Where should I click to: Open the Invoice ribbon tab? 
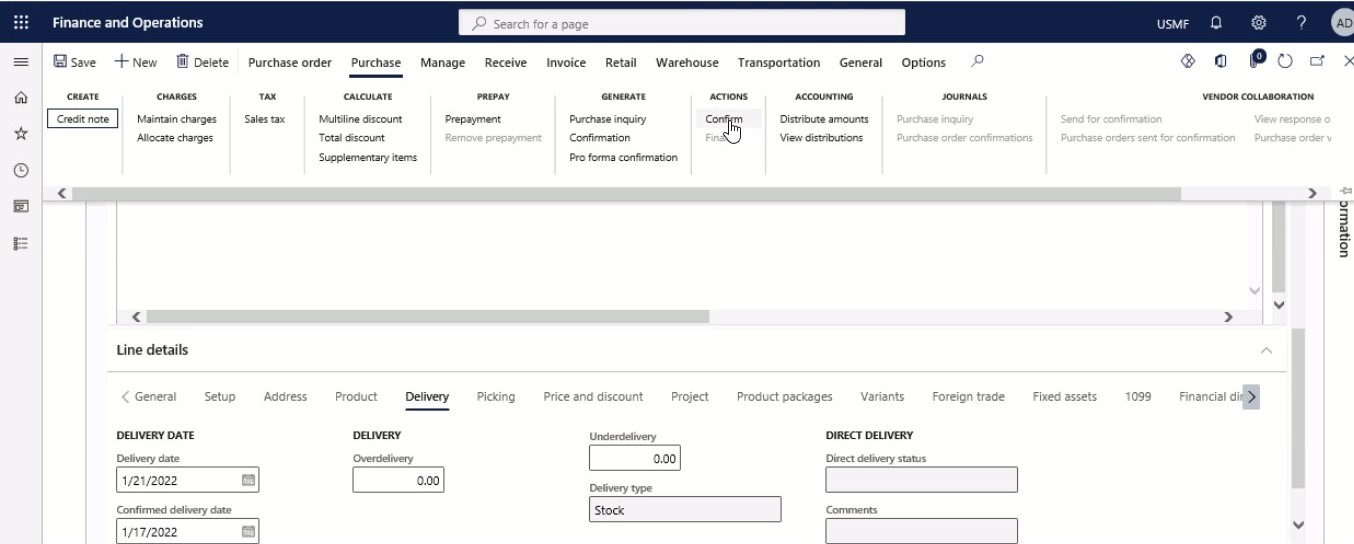pyautogui.click(x=566, y=62)
